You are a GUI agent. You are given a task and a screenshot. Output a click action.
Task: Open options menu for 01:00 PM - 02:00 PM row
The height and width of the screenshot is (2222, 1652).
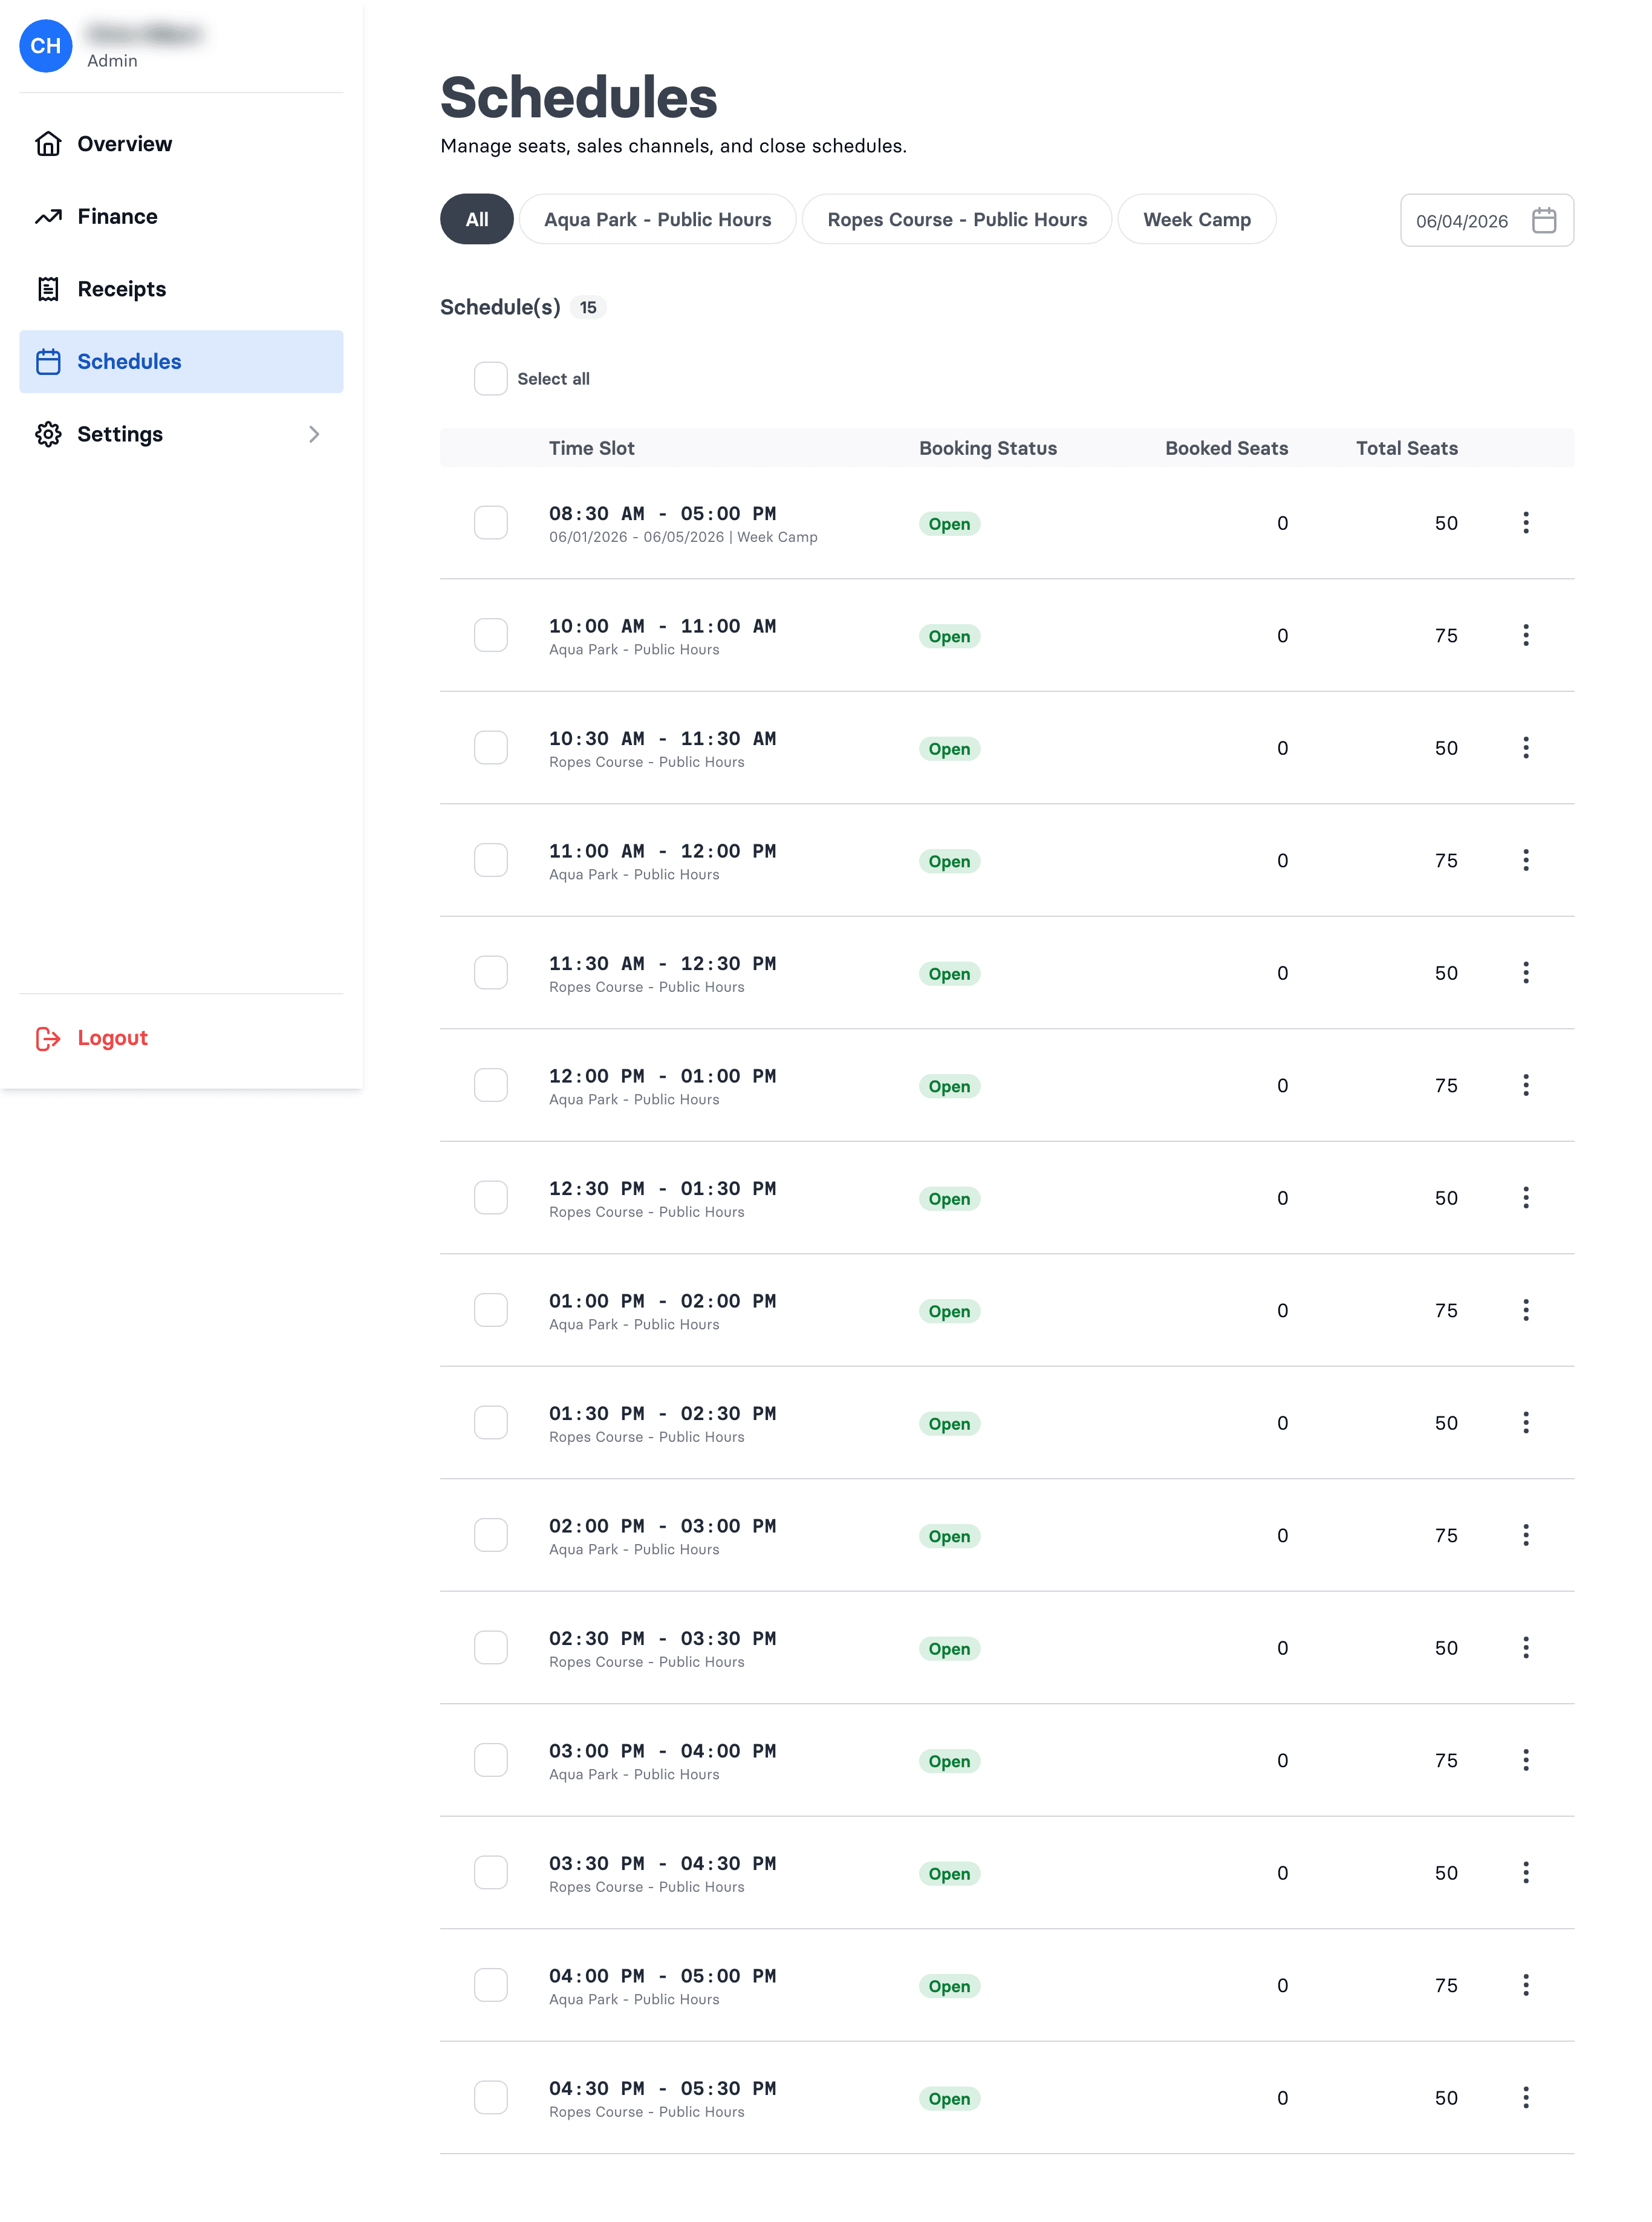coord(1525,1310)
